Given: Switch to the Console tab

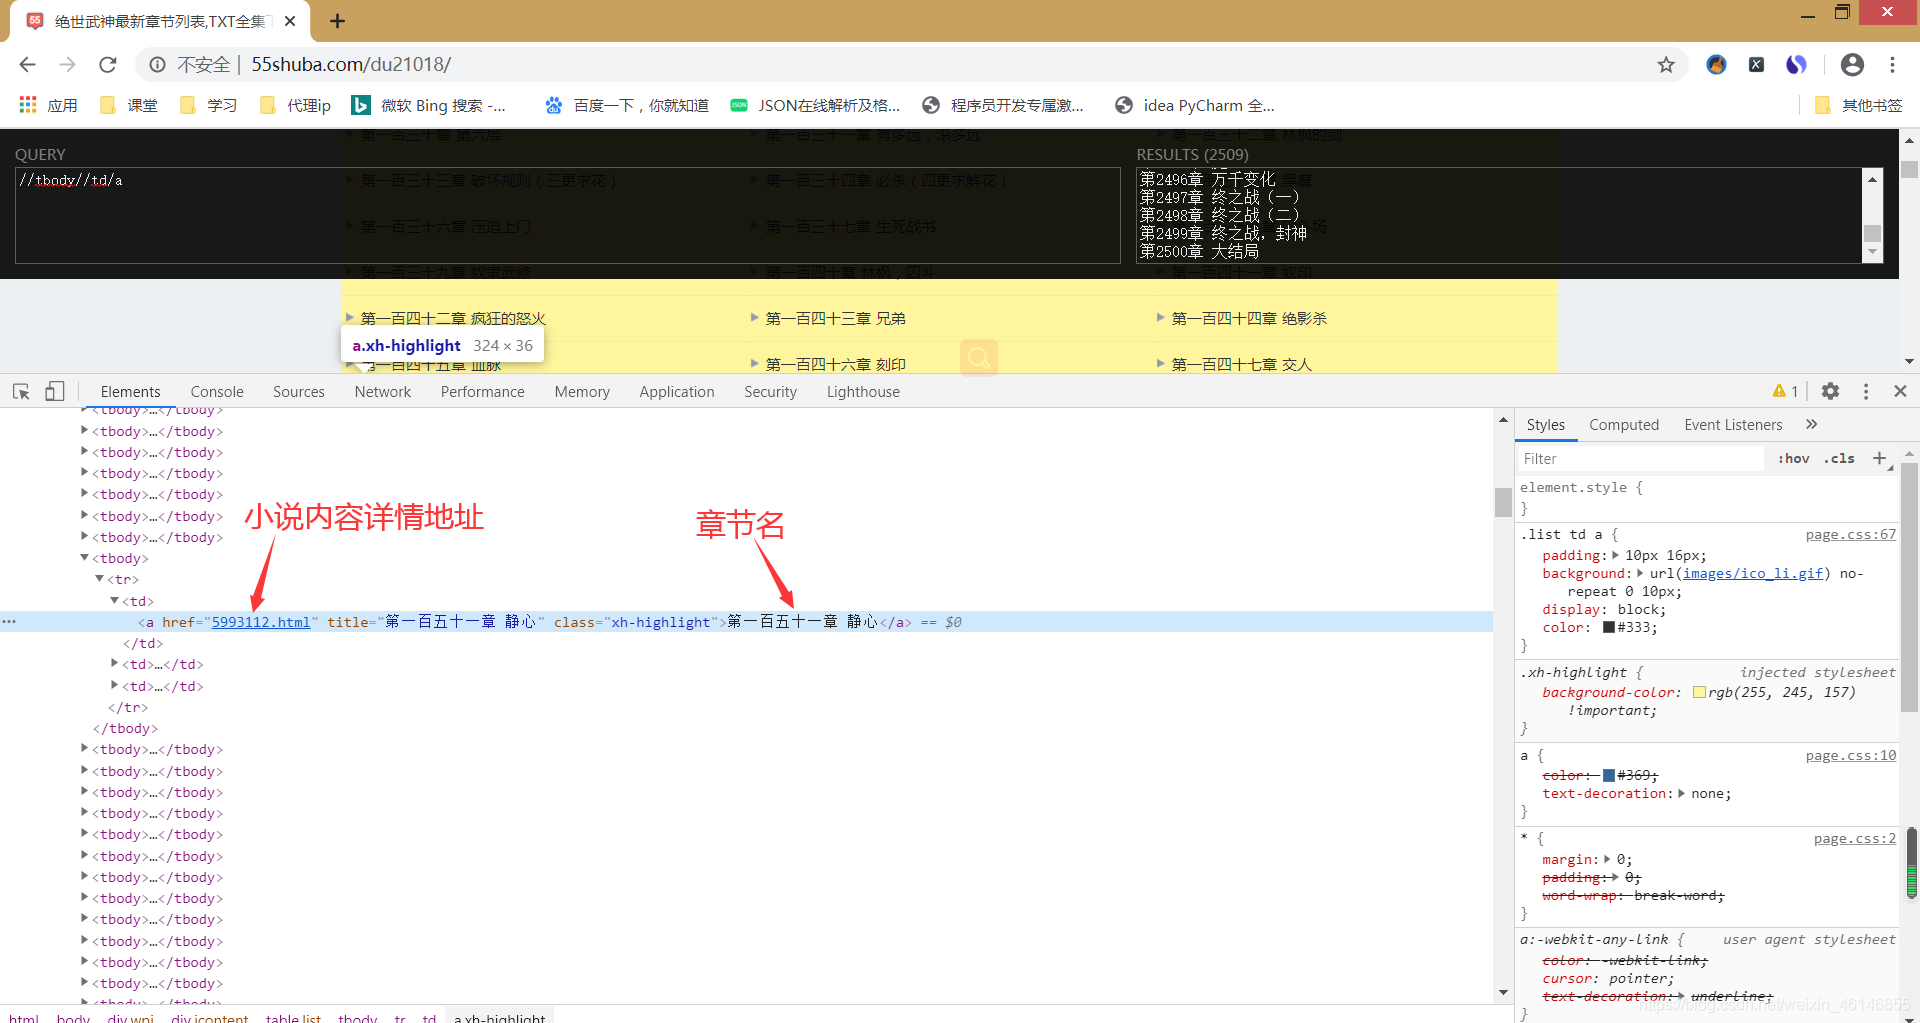Looking at the screenshot, I should (217, 392).
